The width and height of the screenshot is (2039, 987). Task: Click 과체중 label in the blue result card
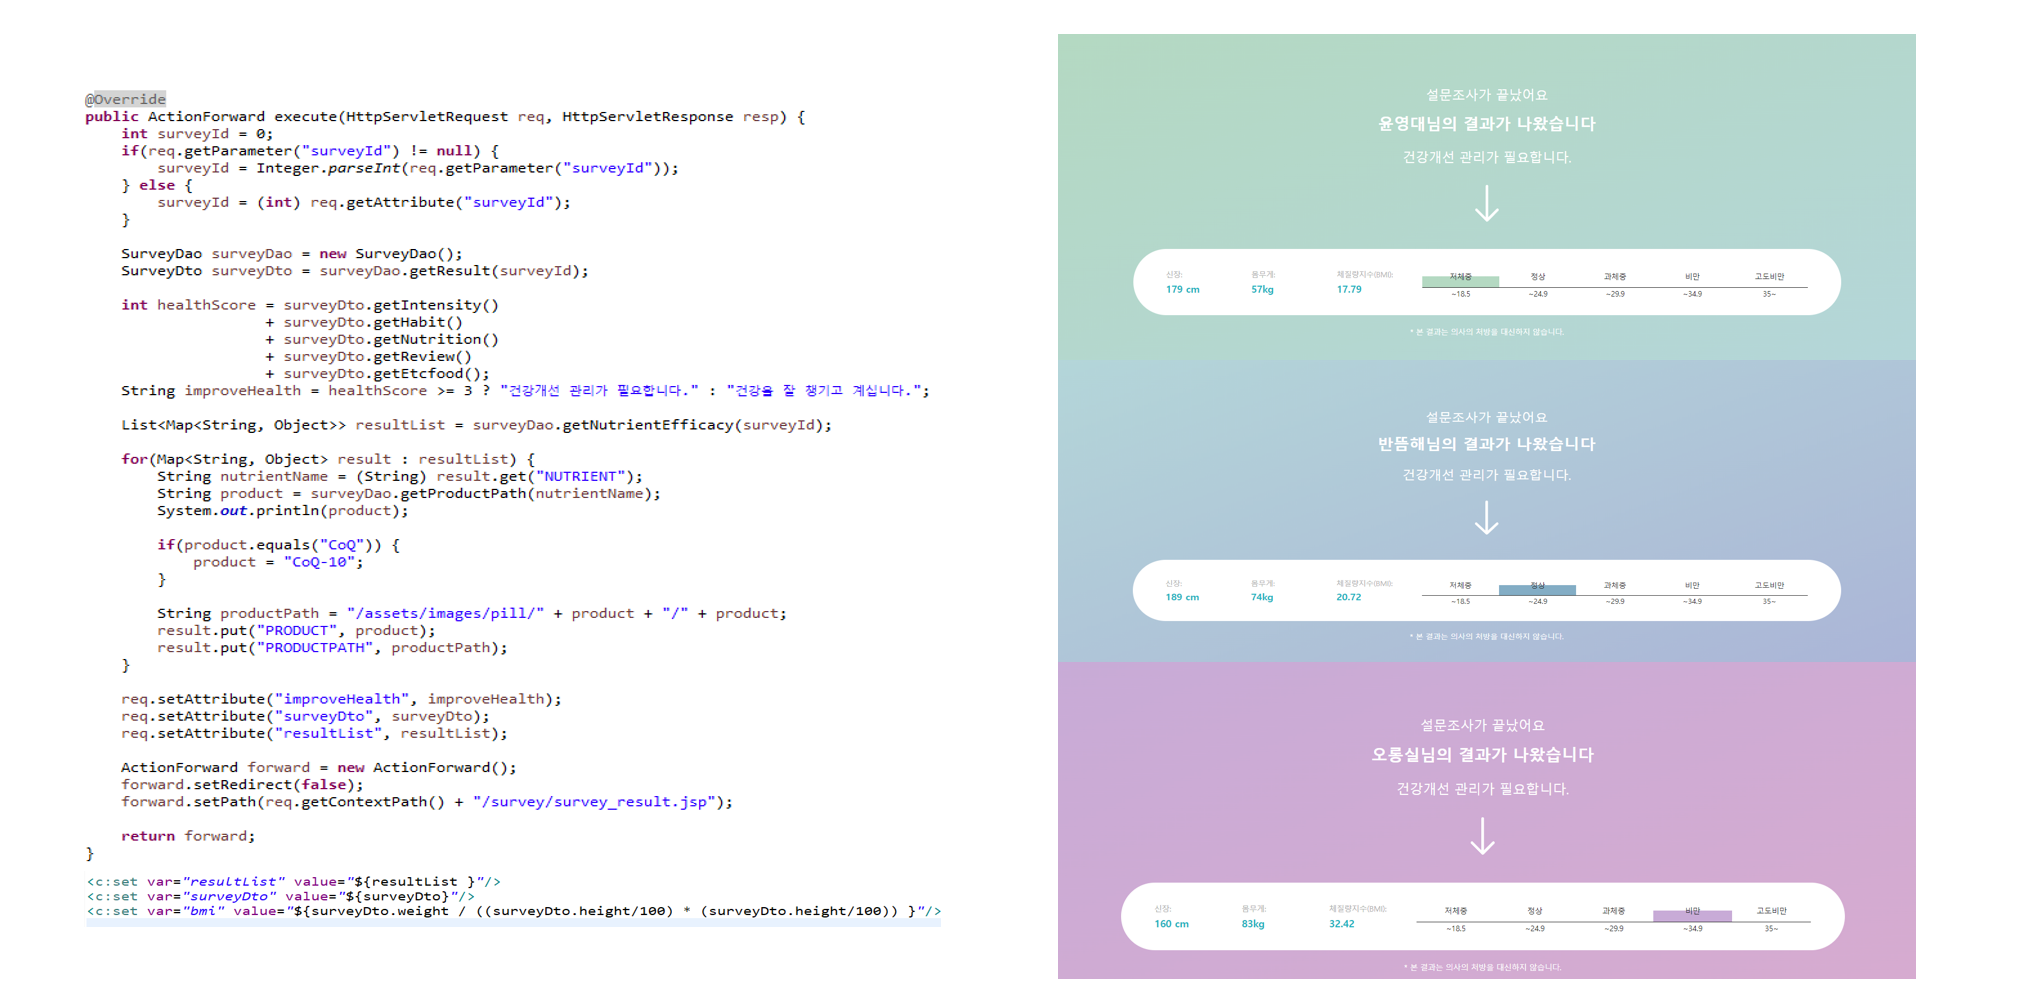(x=1615, y=585)
